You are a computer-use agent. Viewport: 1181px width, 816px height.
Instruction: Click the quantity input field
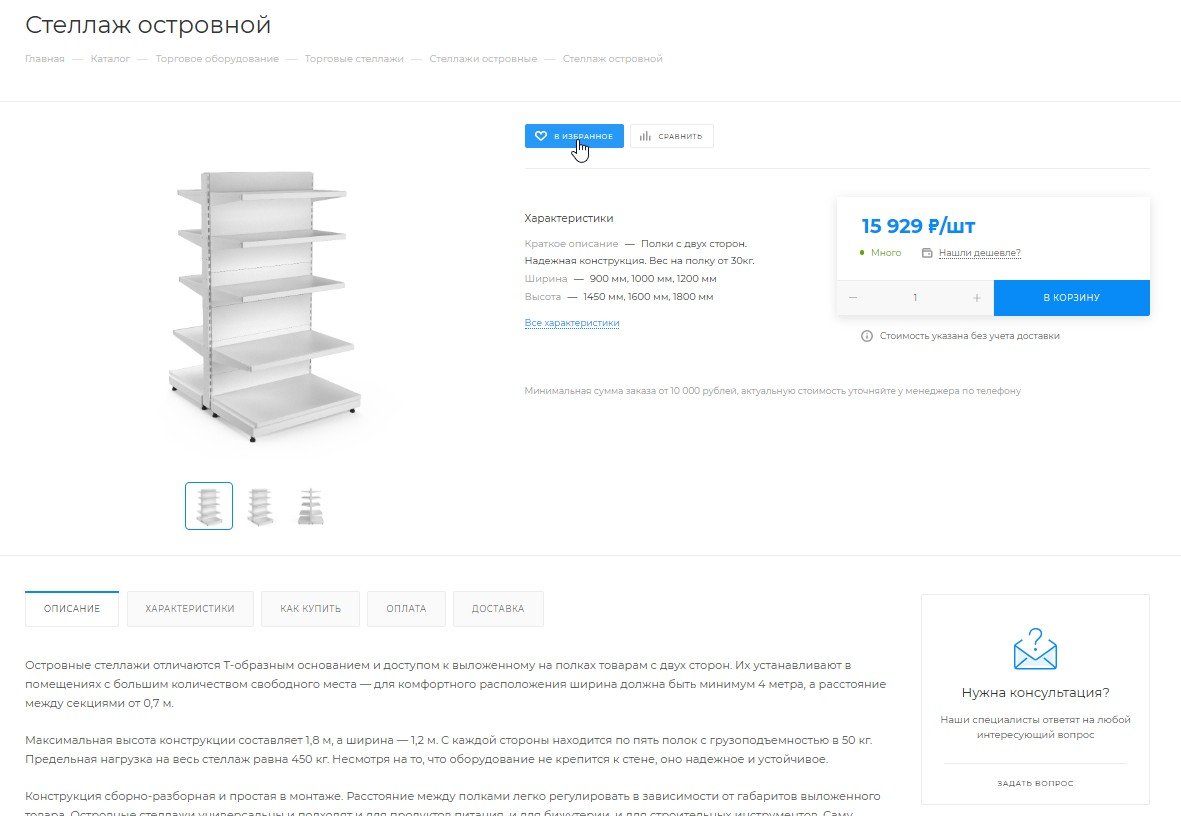[914, 298]
